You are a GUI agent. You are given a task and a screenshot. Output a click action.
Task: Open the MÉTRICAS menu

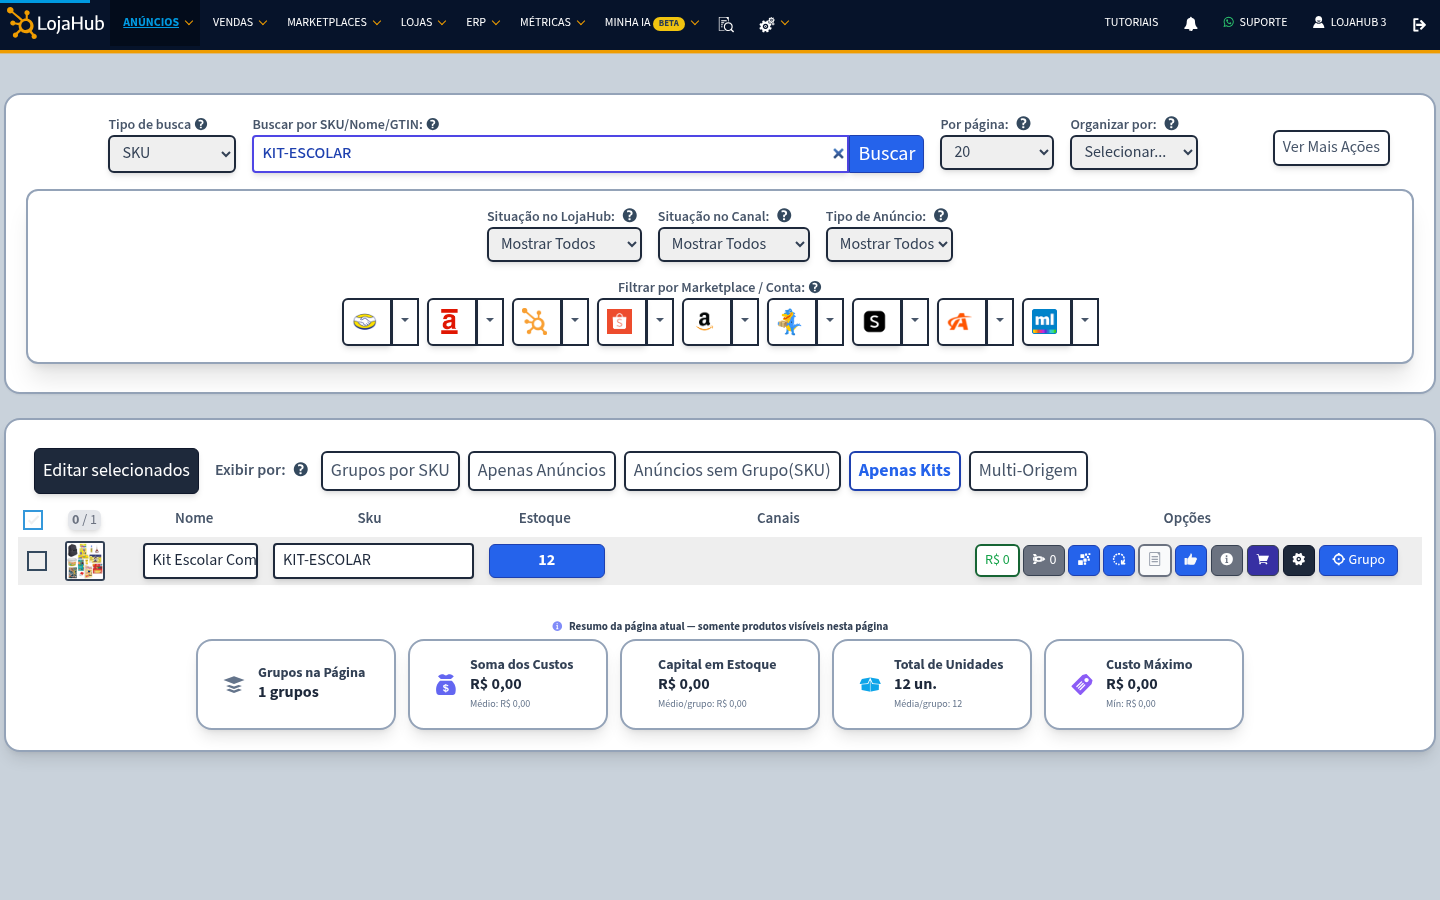coord(553,23)
